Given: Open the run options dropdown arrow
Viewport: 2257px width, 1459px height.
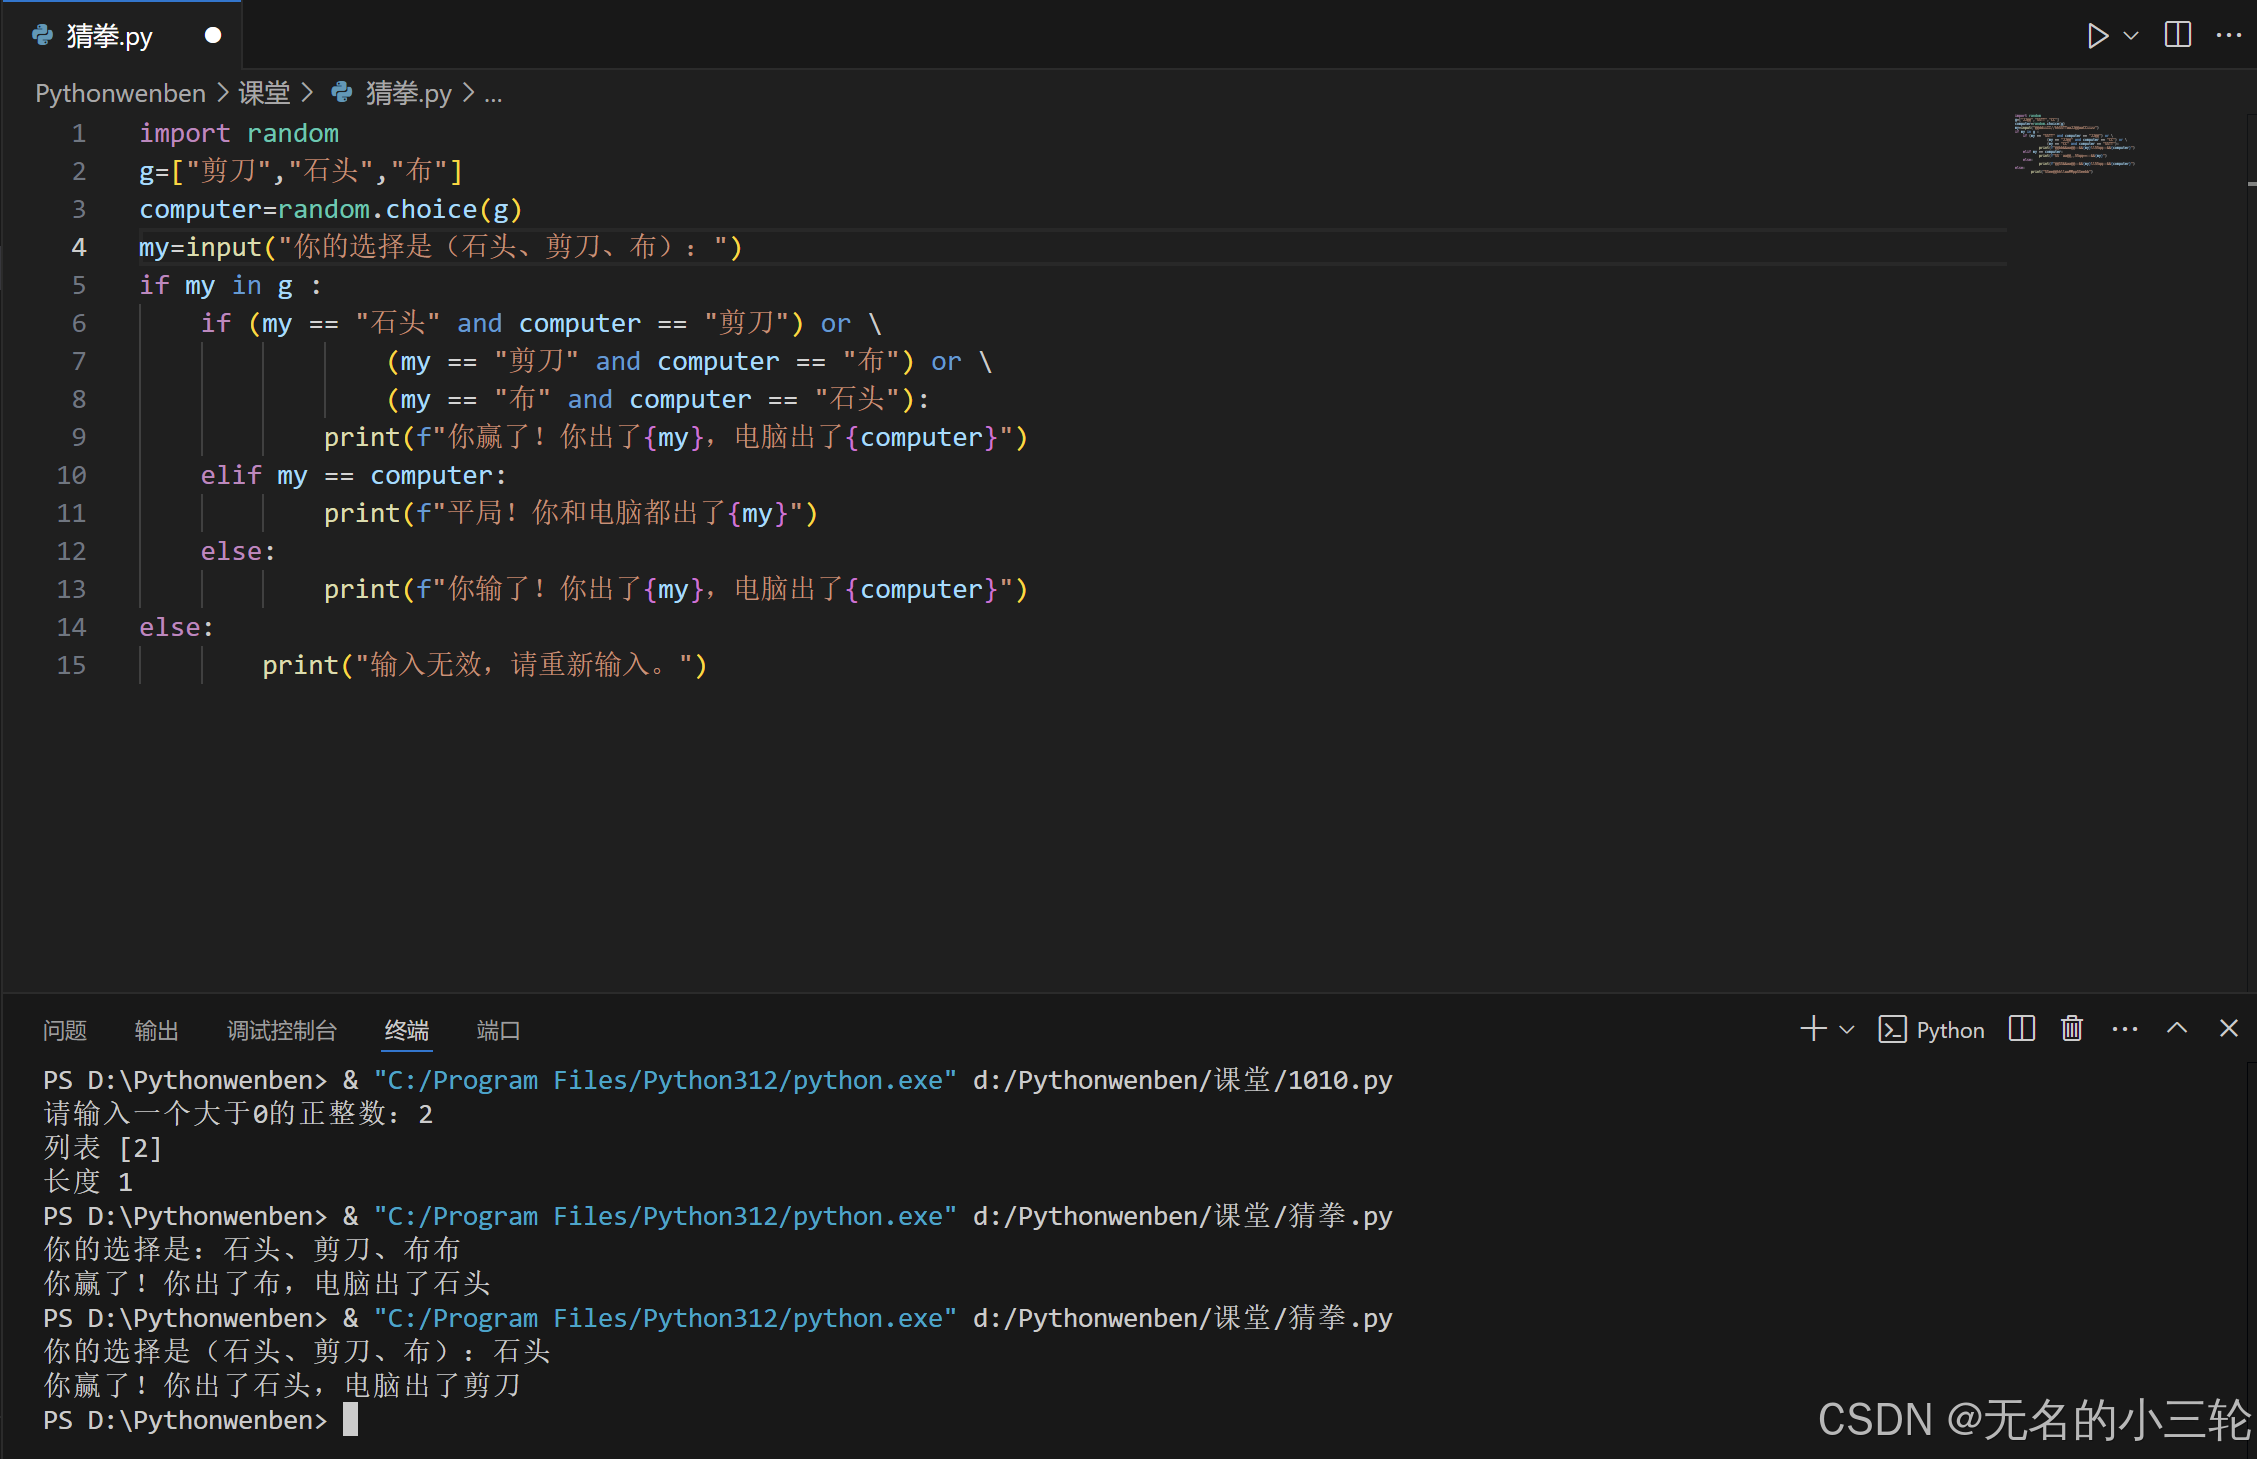Looking at the screenshot, I should 2131,36.
